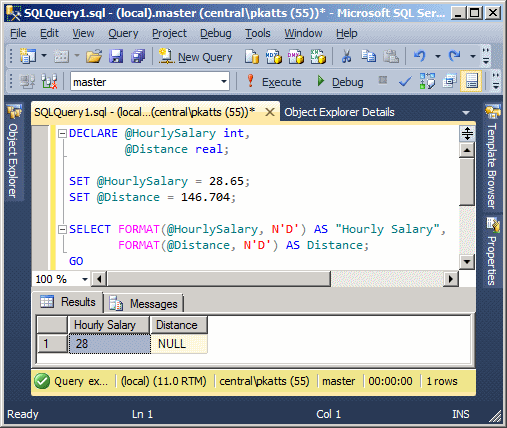The height and width of the screenshot is (428, 507).
Task: Open the Help menu
Action: point(347,33)
